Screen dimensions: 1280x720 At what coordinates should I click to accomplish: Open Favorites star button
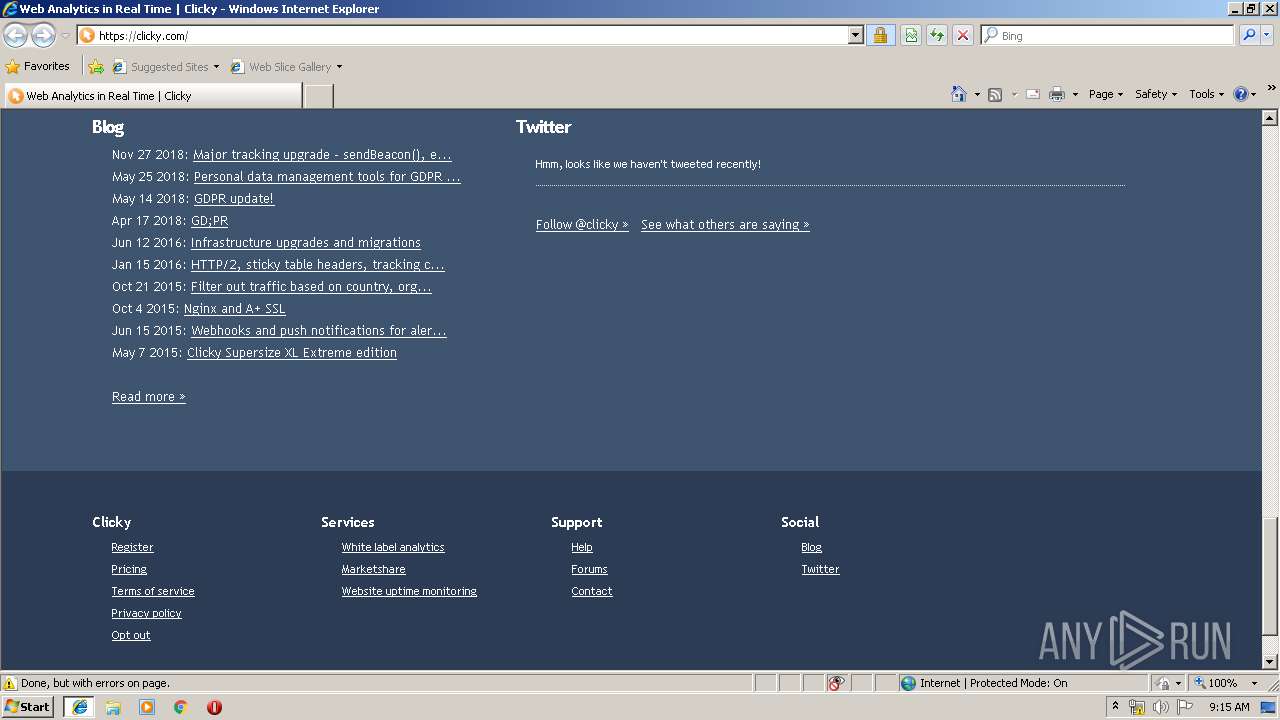(x=38, y=66)
